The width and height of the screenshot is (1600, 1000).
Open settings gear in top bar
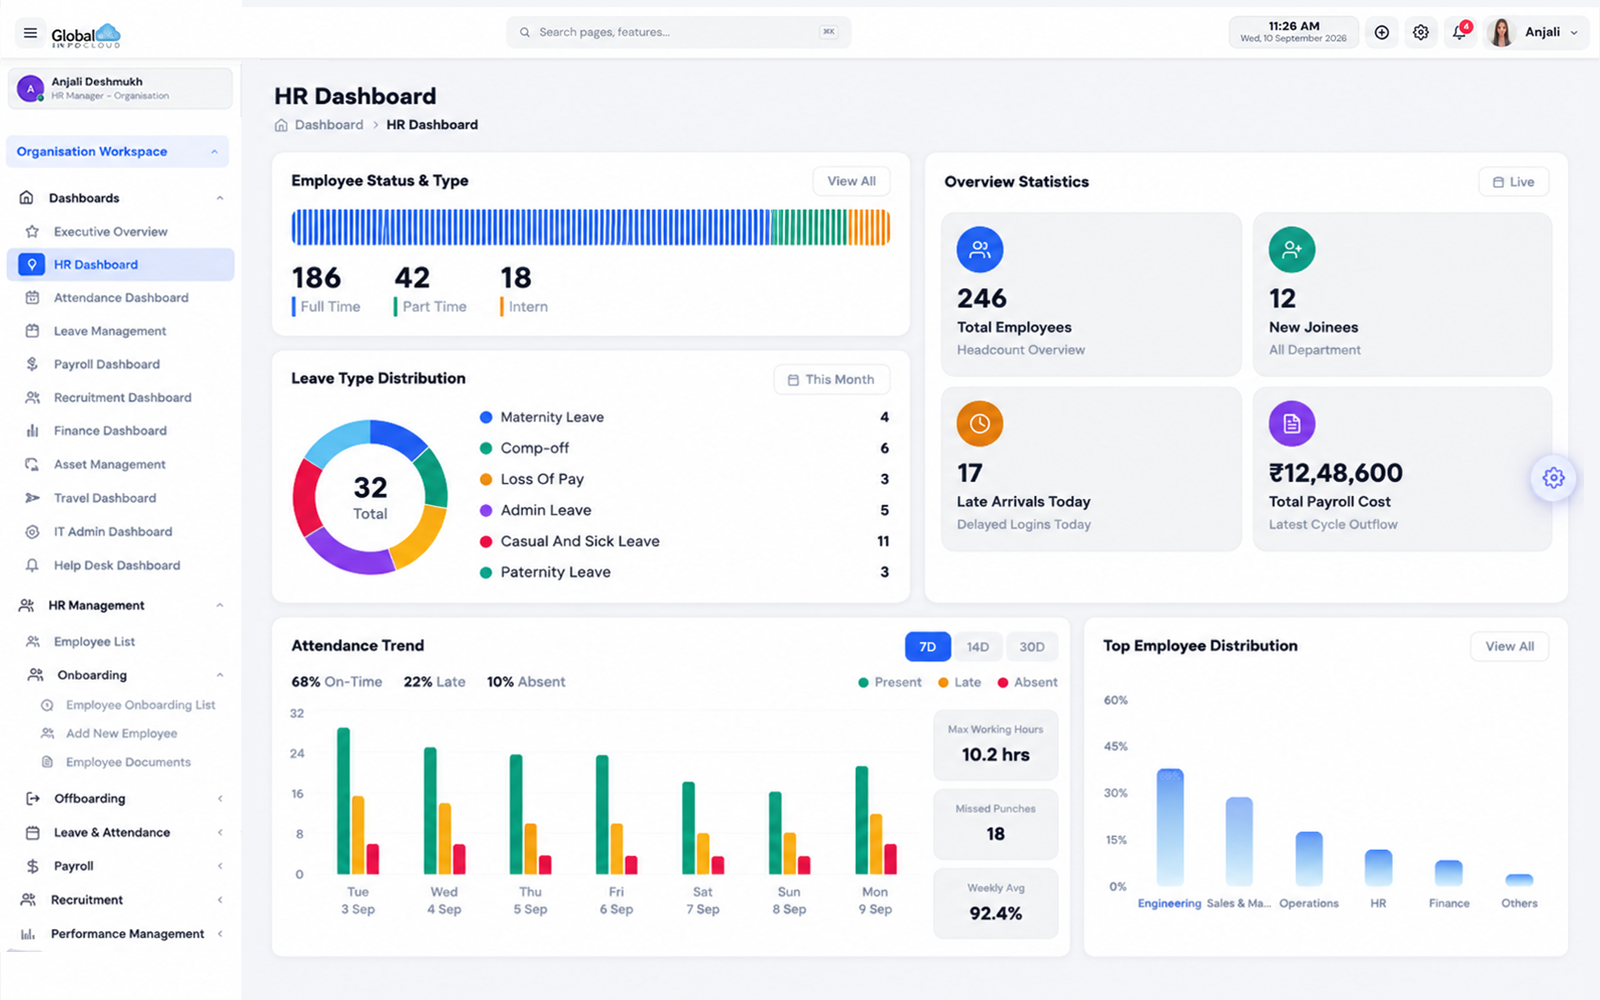click(1421, 33)
